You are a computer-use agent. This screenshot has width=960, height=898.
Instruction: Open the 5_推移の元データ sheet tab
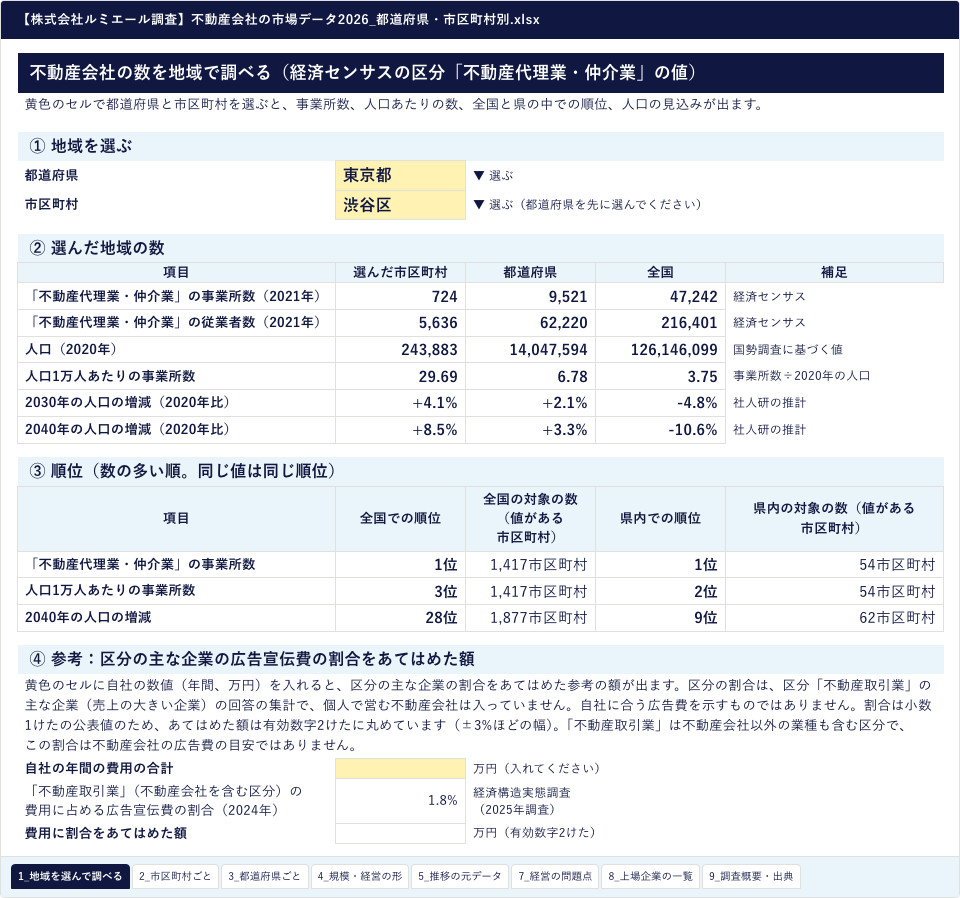[x=460, y=876]
